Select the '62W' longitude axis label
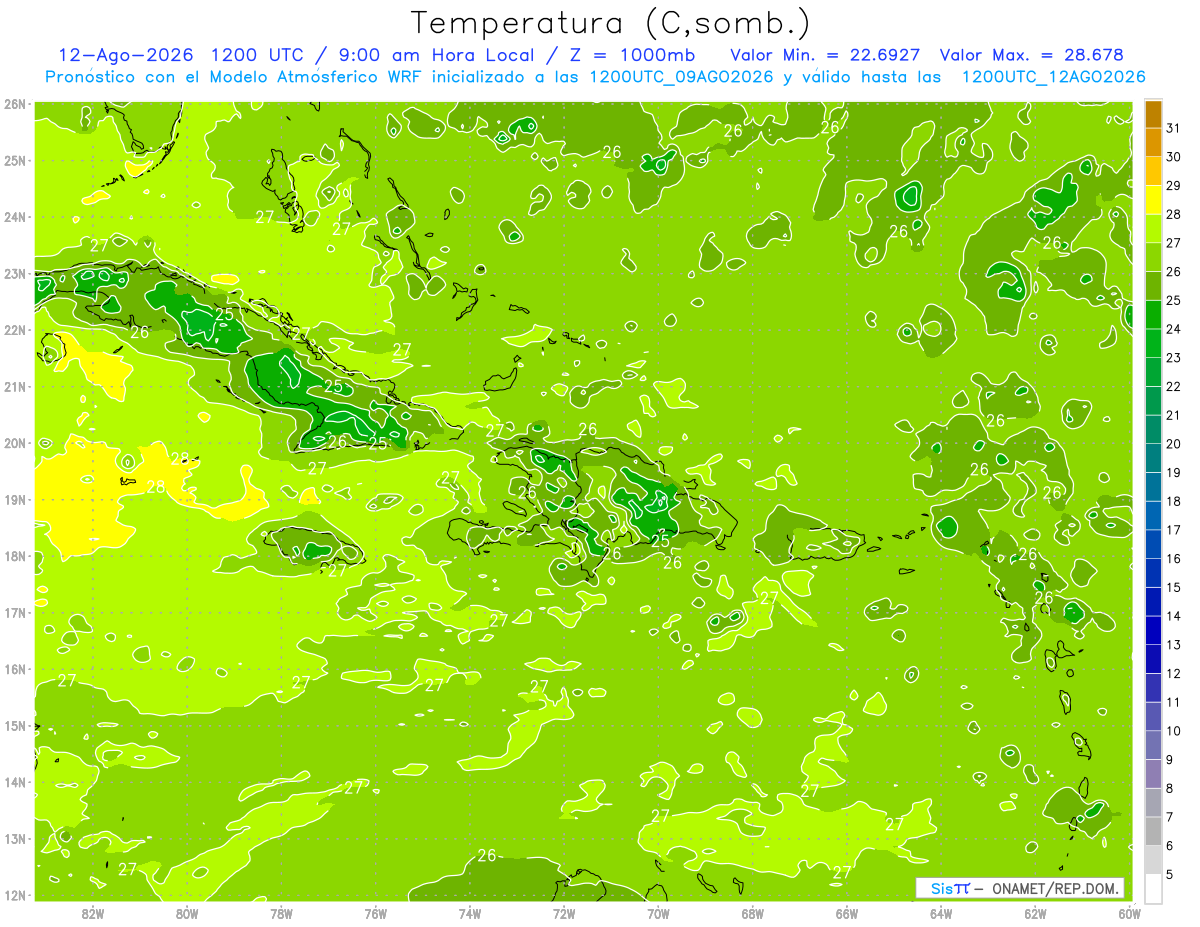This screenshot has height=927, width=1200. (1035, 913)
